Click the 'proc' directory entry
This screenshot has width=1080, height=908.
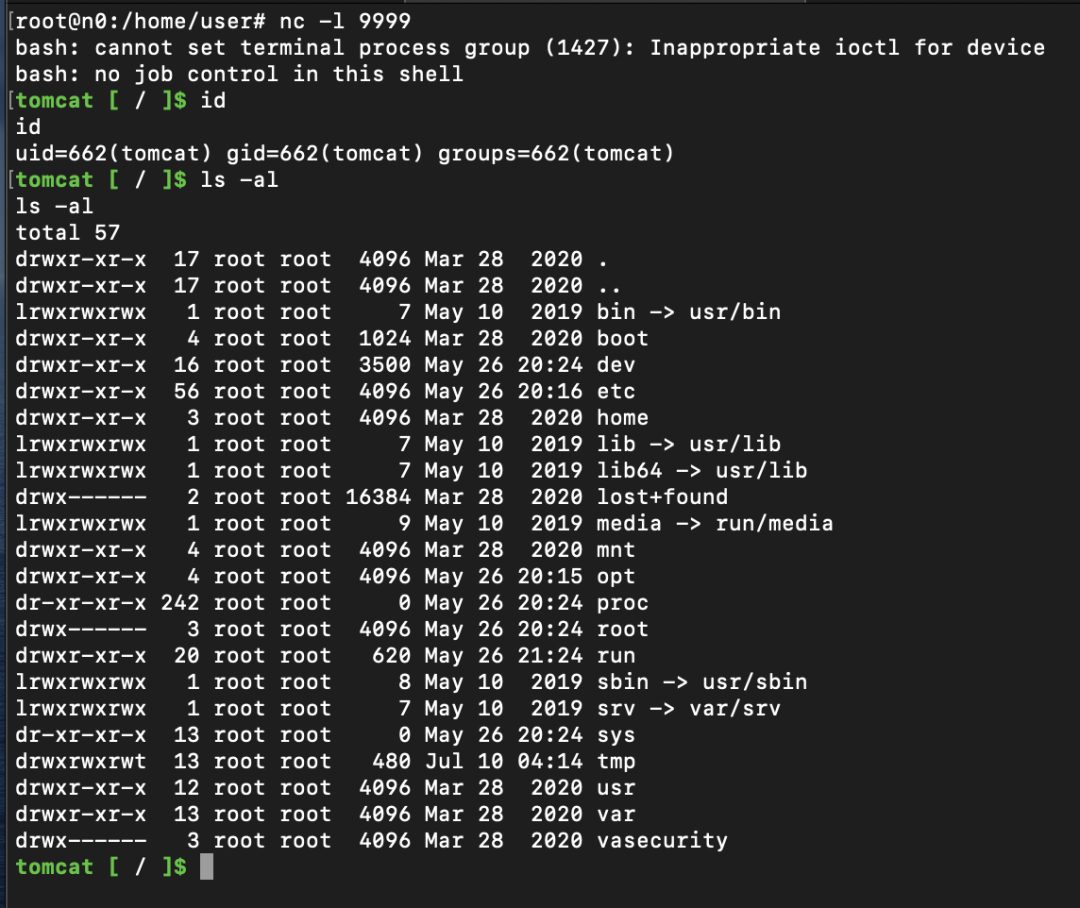(623, 603)
